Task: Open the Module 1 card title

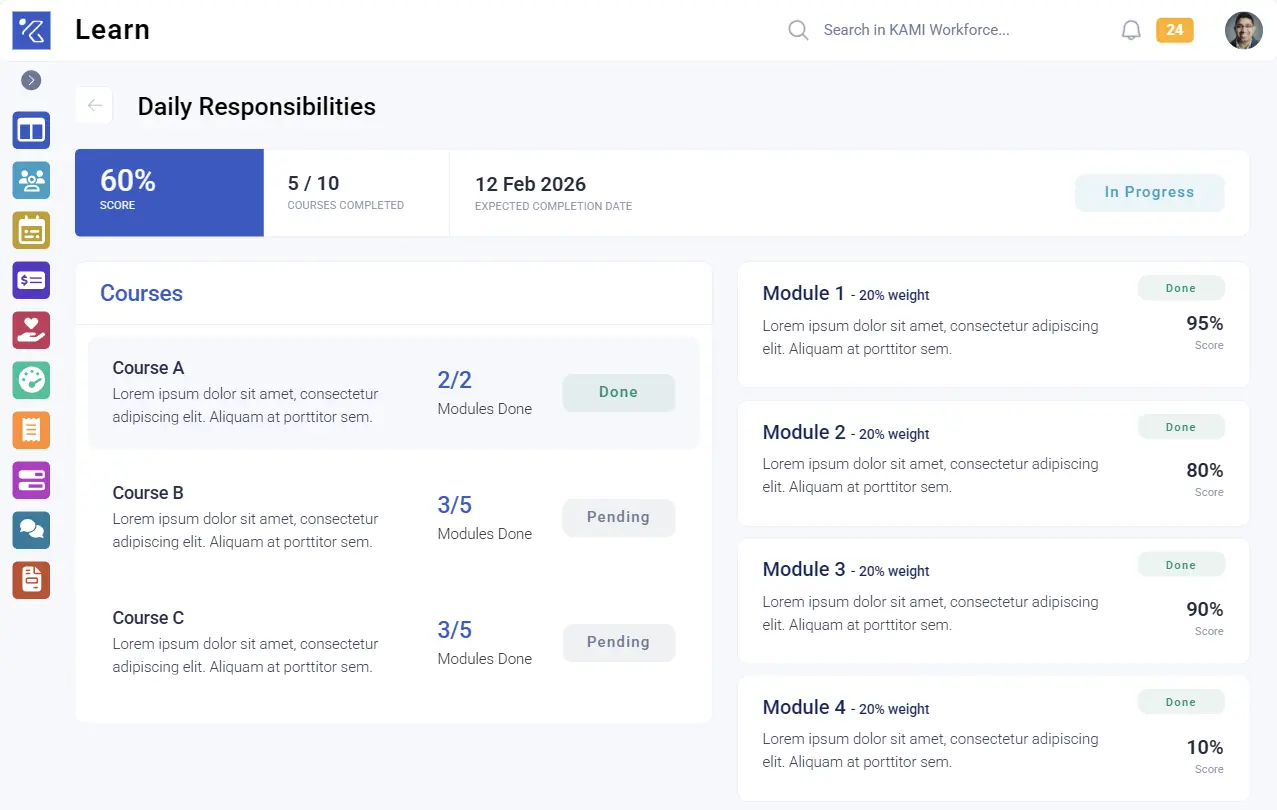Action: click(803, 293)
